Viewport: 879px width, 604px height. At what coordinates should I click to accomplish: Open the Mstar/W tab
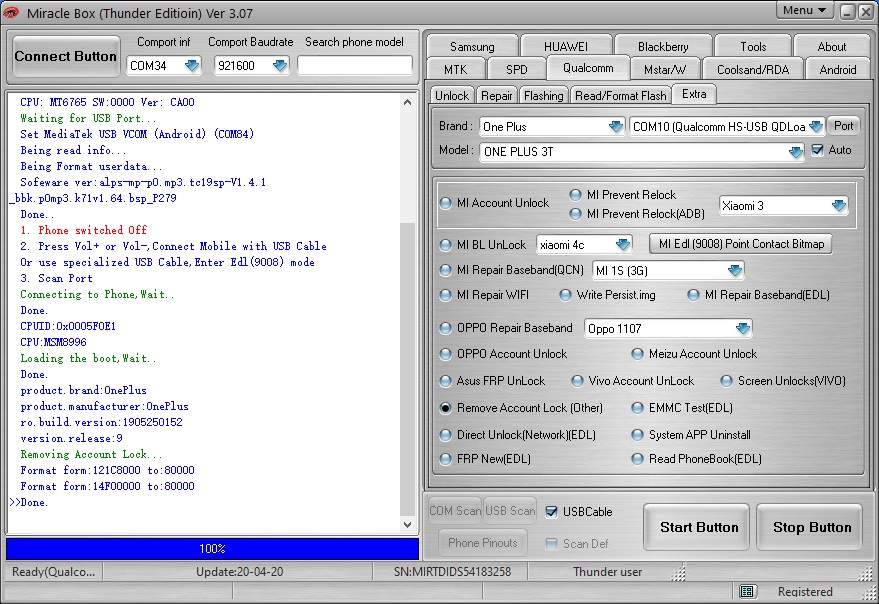pos(665,70)
